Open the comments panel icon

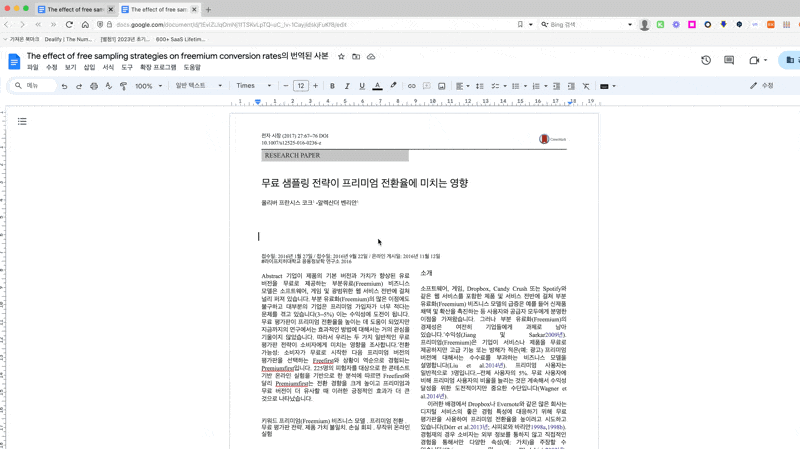729,60
